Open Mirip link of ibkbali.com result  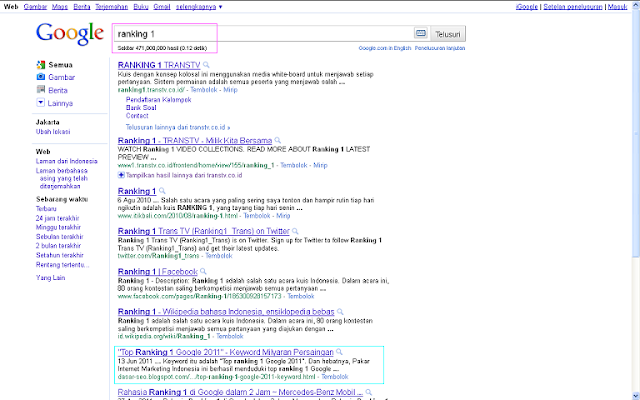pos(283,216)
